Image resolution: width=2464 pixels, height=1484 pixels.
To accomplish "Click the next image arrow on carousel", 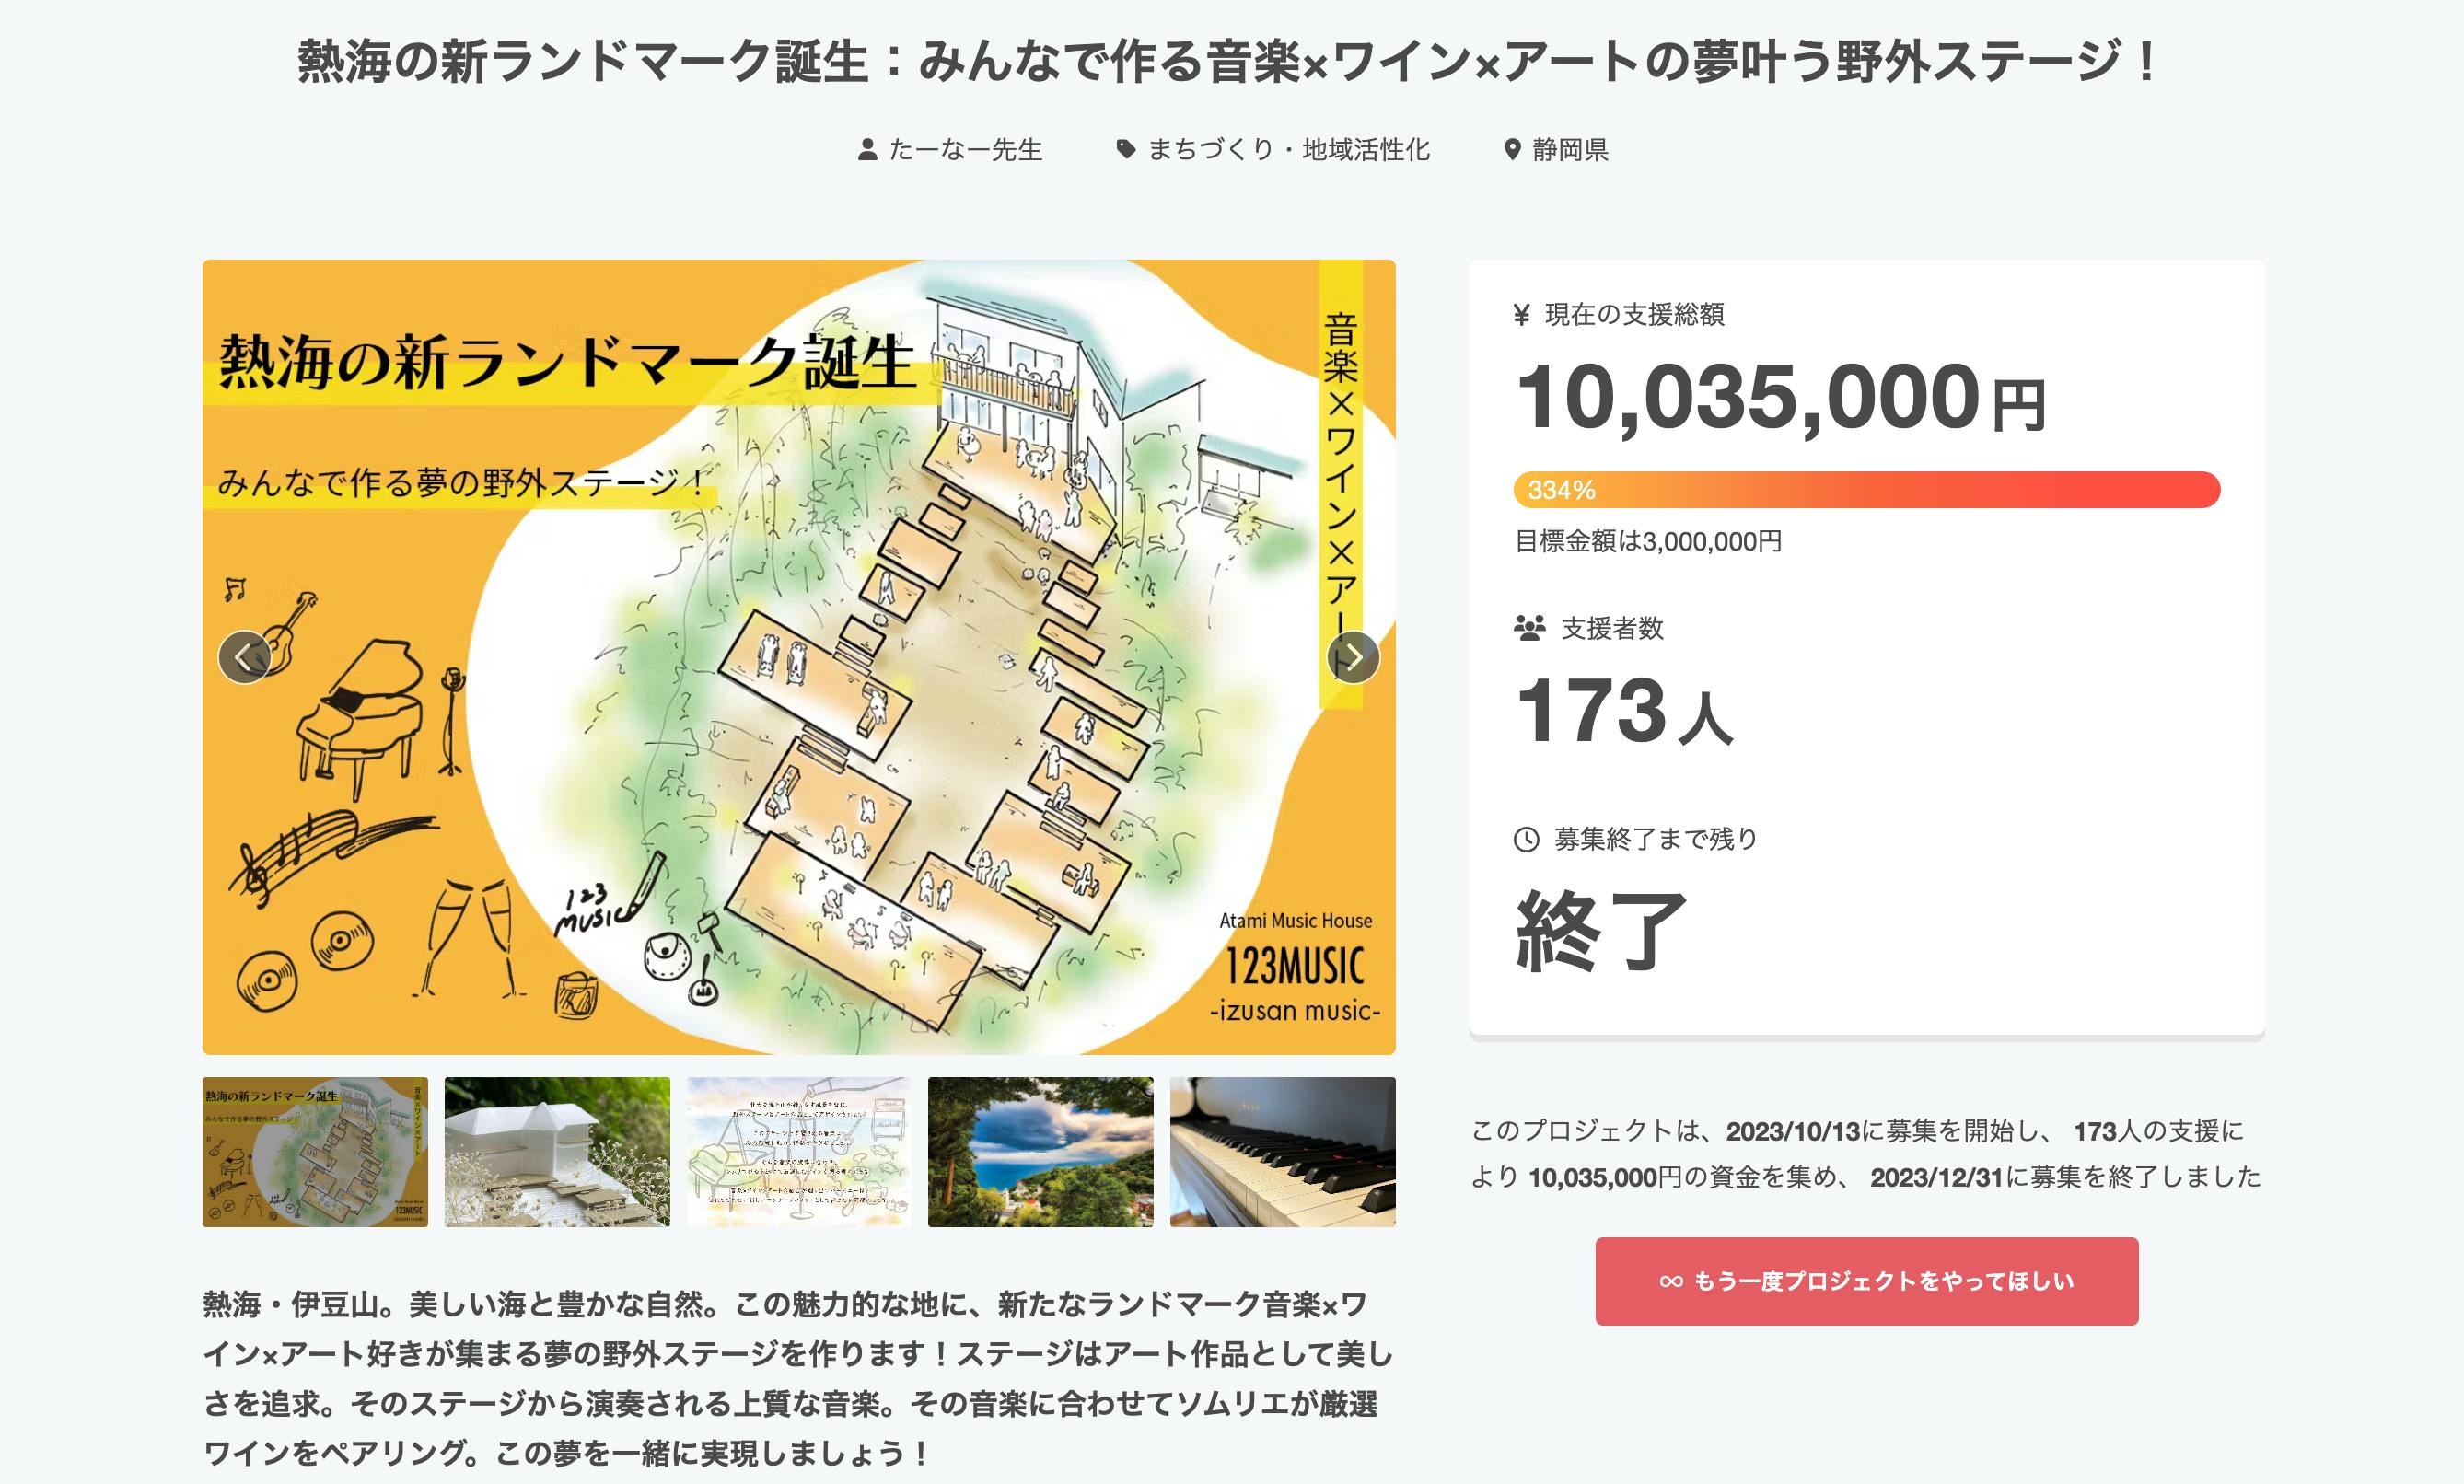I will pos(1353,658).
